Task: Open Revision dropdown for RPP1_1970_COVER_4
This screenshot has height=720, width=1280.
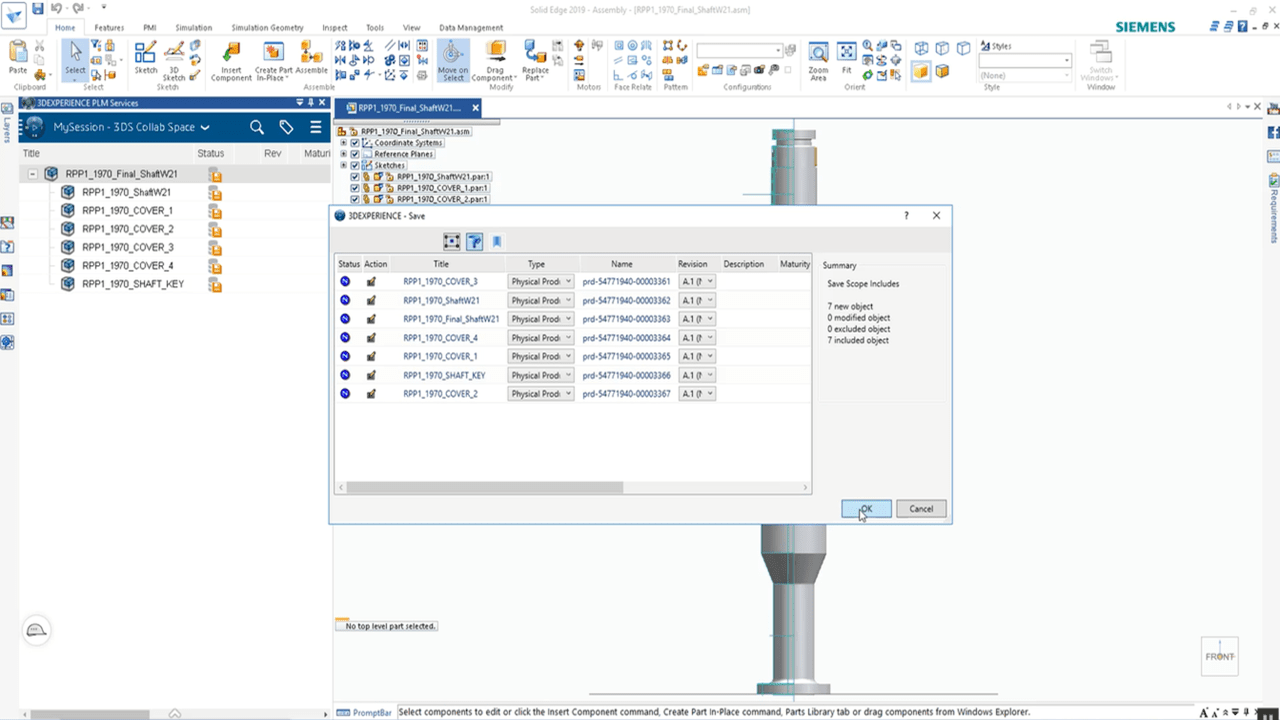Action: tap(697, 338)
